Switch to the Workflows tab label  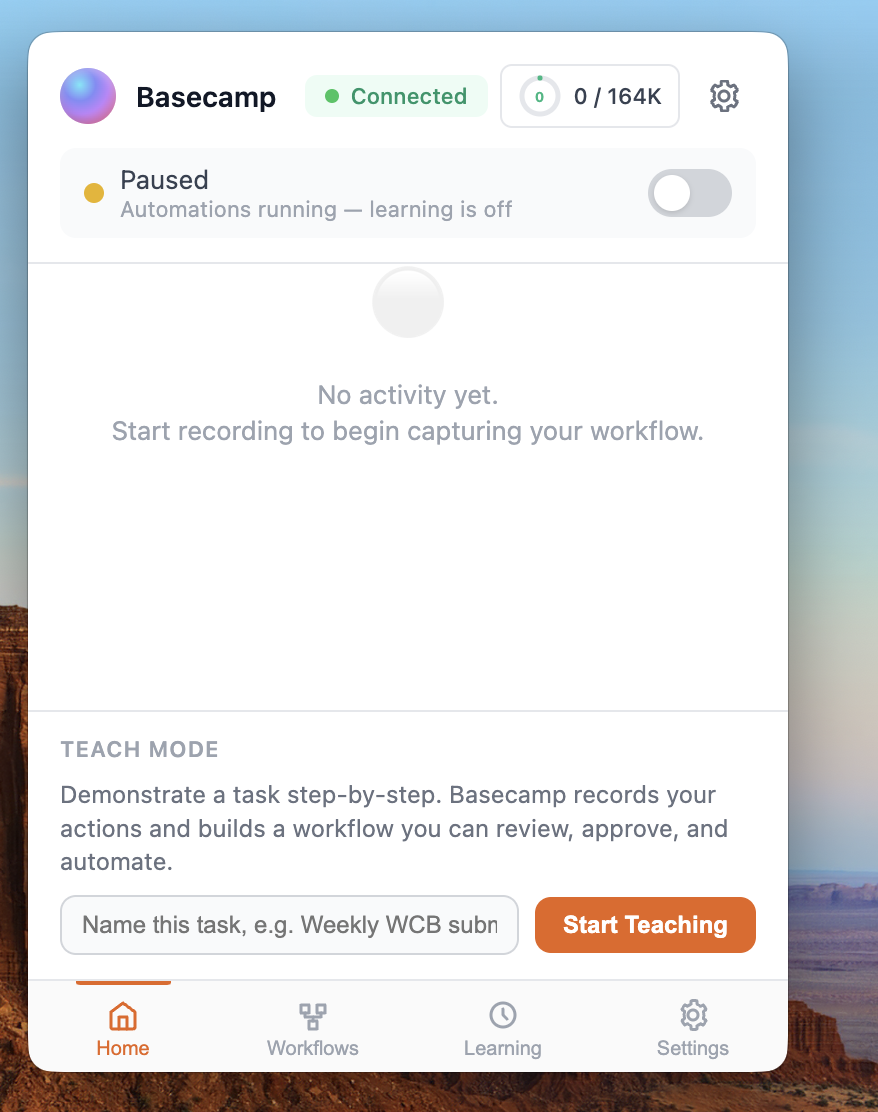[313, 1048]
